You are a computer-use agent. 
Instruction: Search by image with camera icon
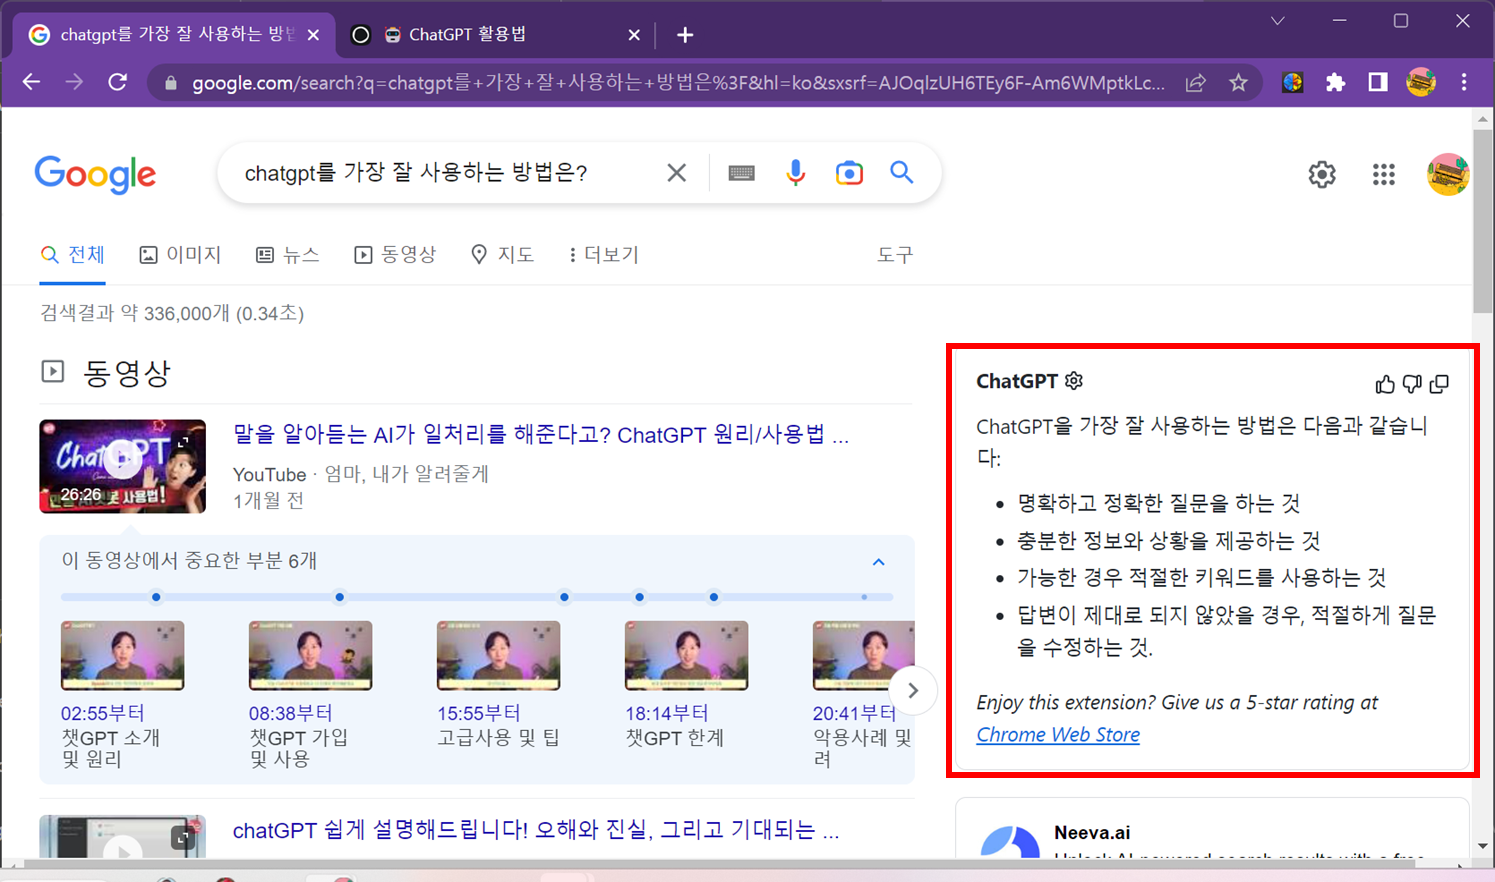pyautogui.click(x=849, y=173)
